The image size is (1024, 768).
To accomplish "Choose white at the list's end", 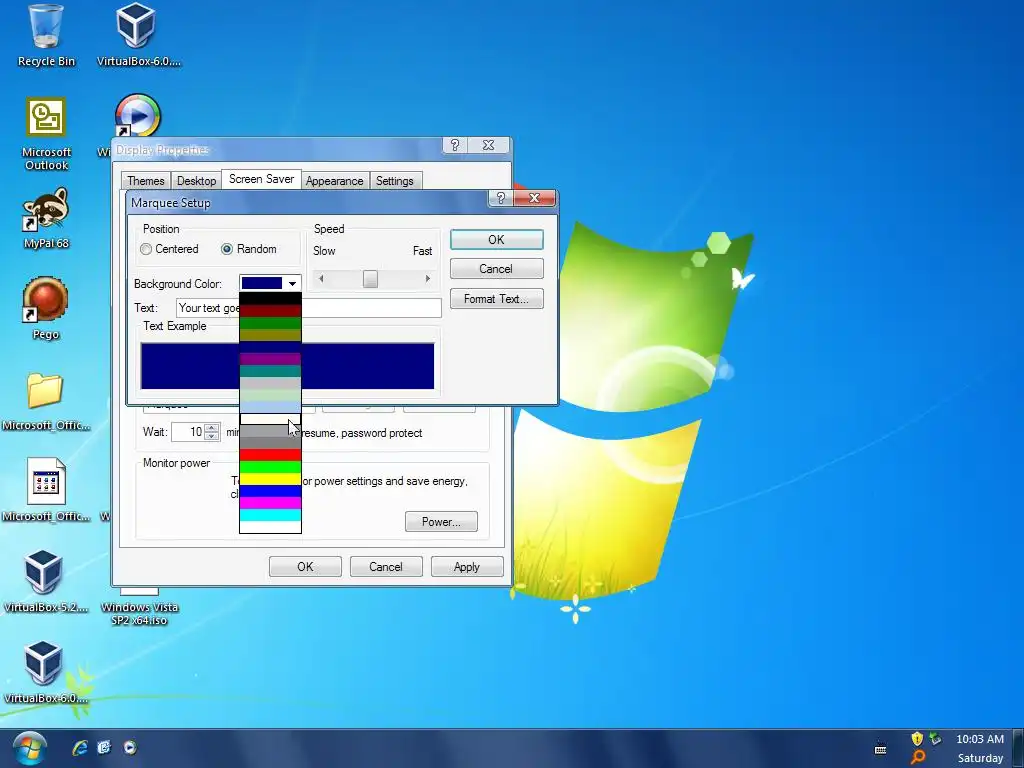I will [x=270, y=527].
